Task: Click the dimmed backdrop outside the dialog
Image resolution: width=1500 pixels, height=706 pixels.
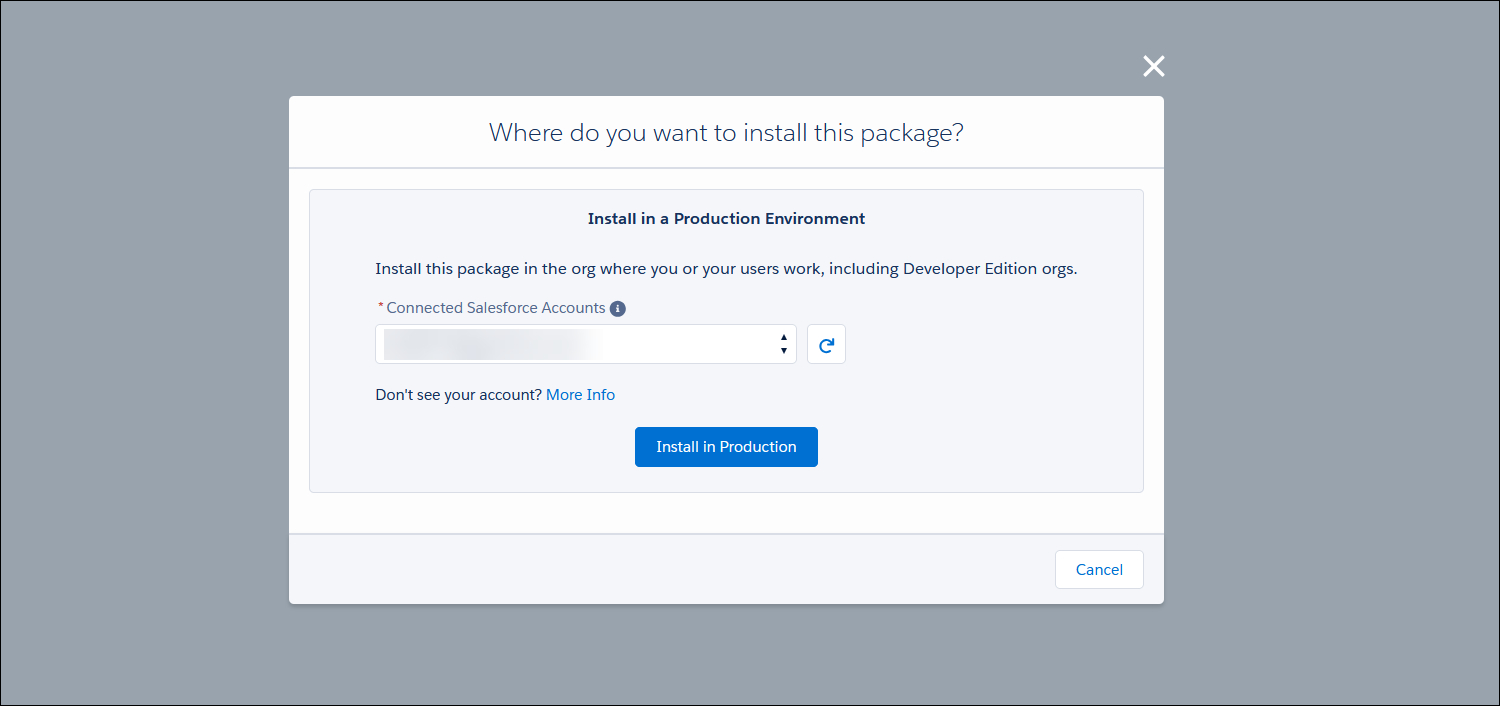Action: click(x=140, y=350)
